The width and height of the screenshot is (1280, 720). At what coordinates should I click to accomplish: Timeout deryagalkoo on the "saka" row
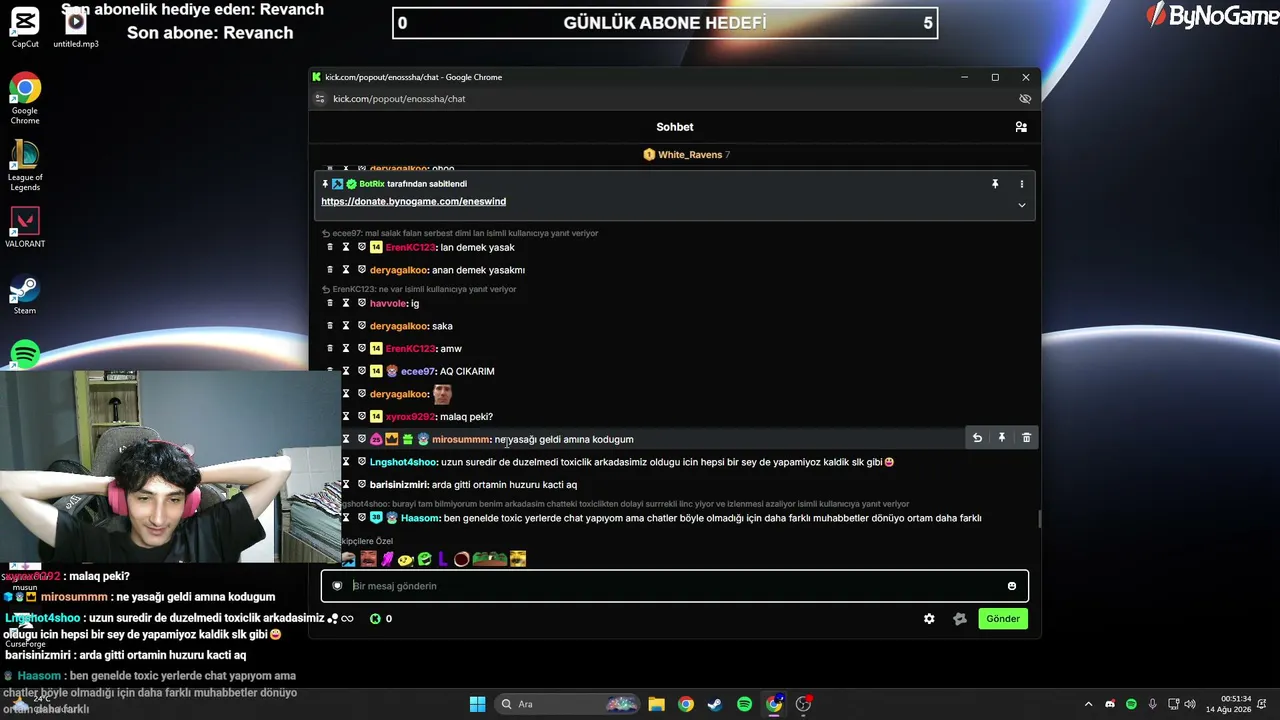346,326
